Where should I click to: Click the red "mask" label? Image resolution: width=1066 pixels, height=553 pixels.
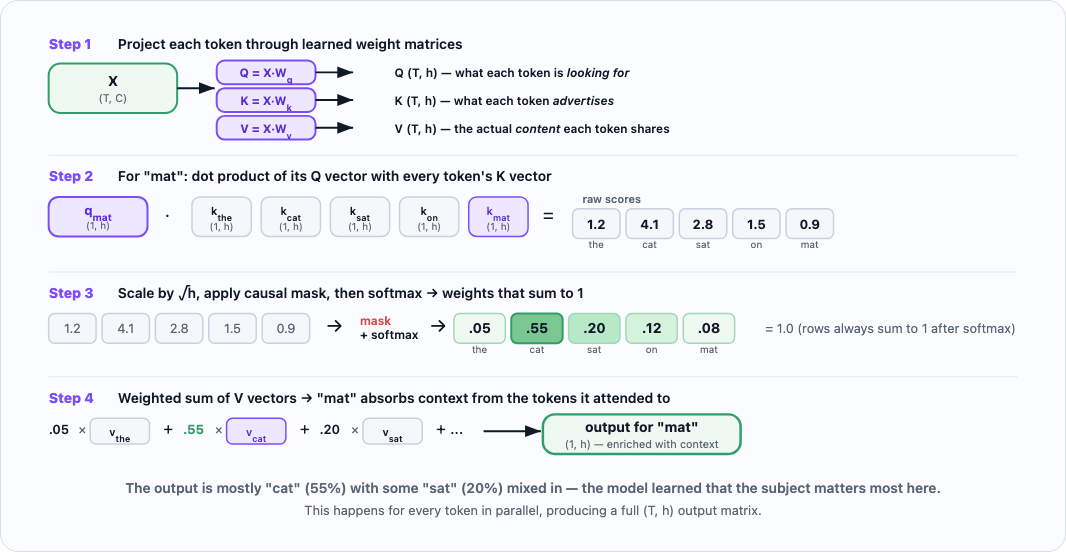[376, 321]
